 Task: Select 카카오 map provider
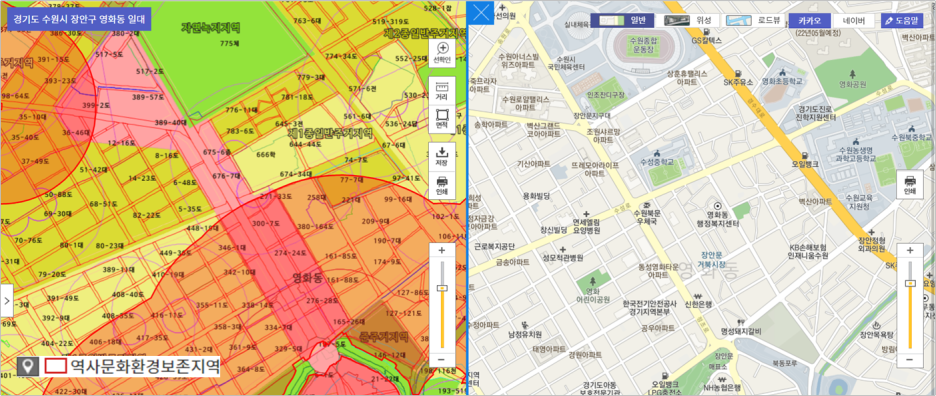pos(809,20)
